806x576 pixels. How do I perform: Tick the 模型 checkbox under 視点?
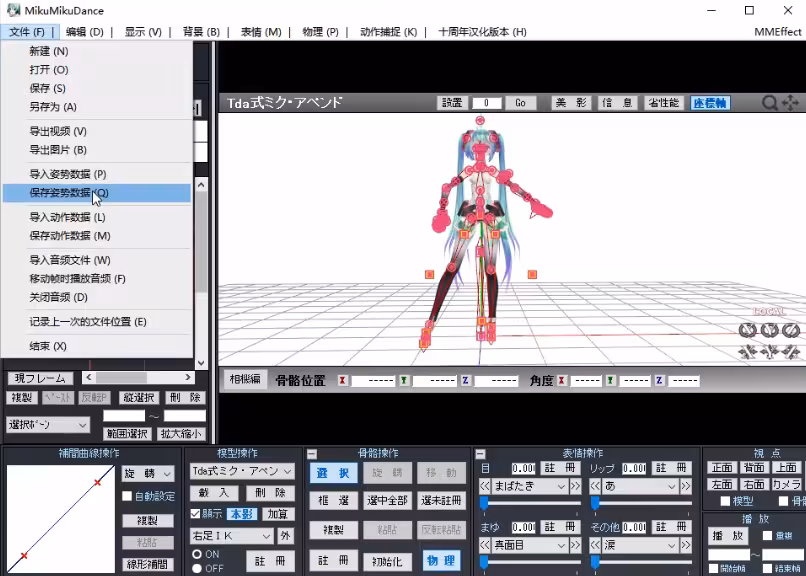click(x=725, y=500)
